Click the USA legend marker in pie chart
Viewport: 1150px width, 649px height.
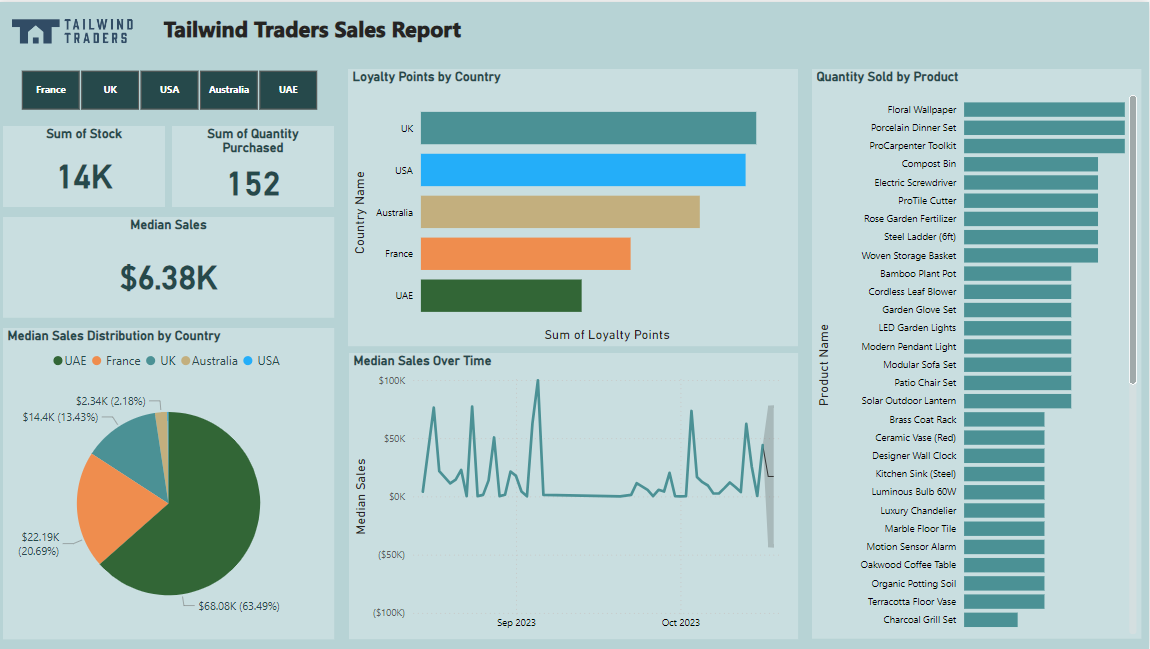pyautogui.click(x=248, y=361)
